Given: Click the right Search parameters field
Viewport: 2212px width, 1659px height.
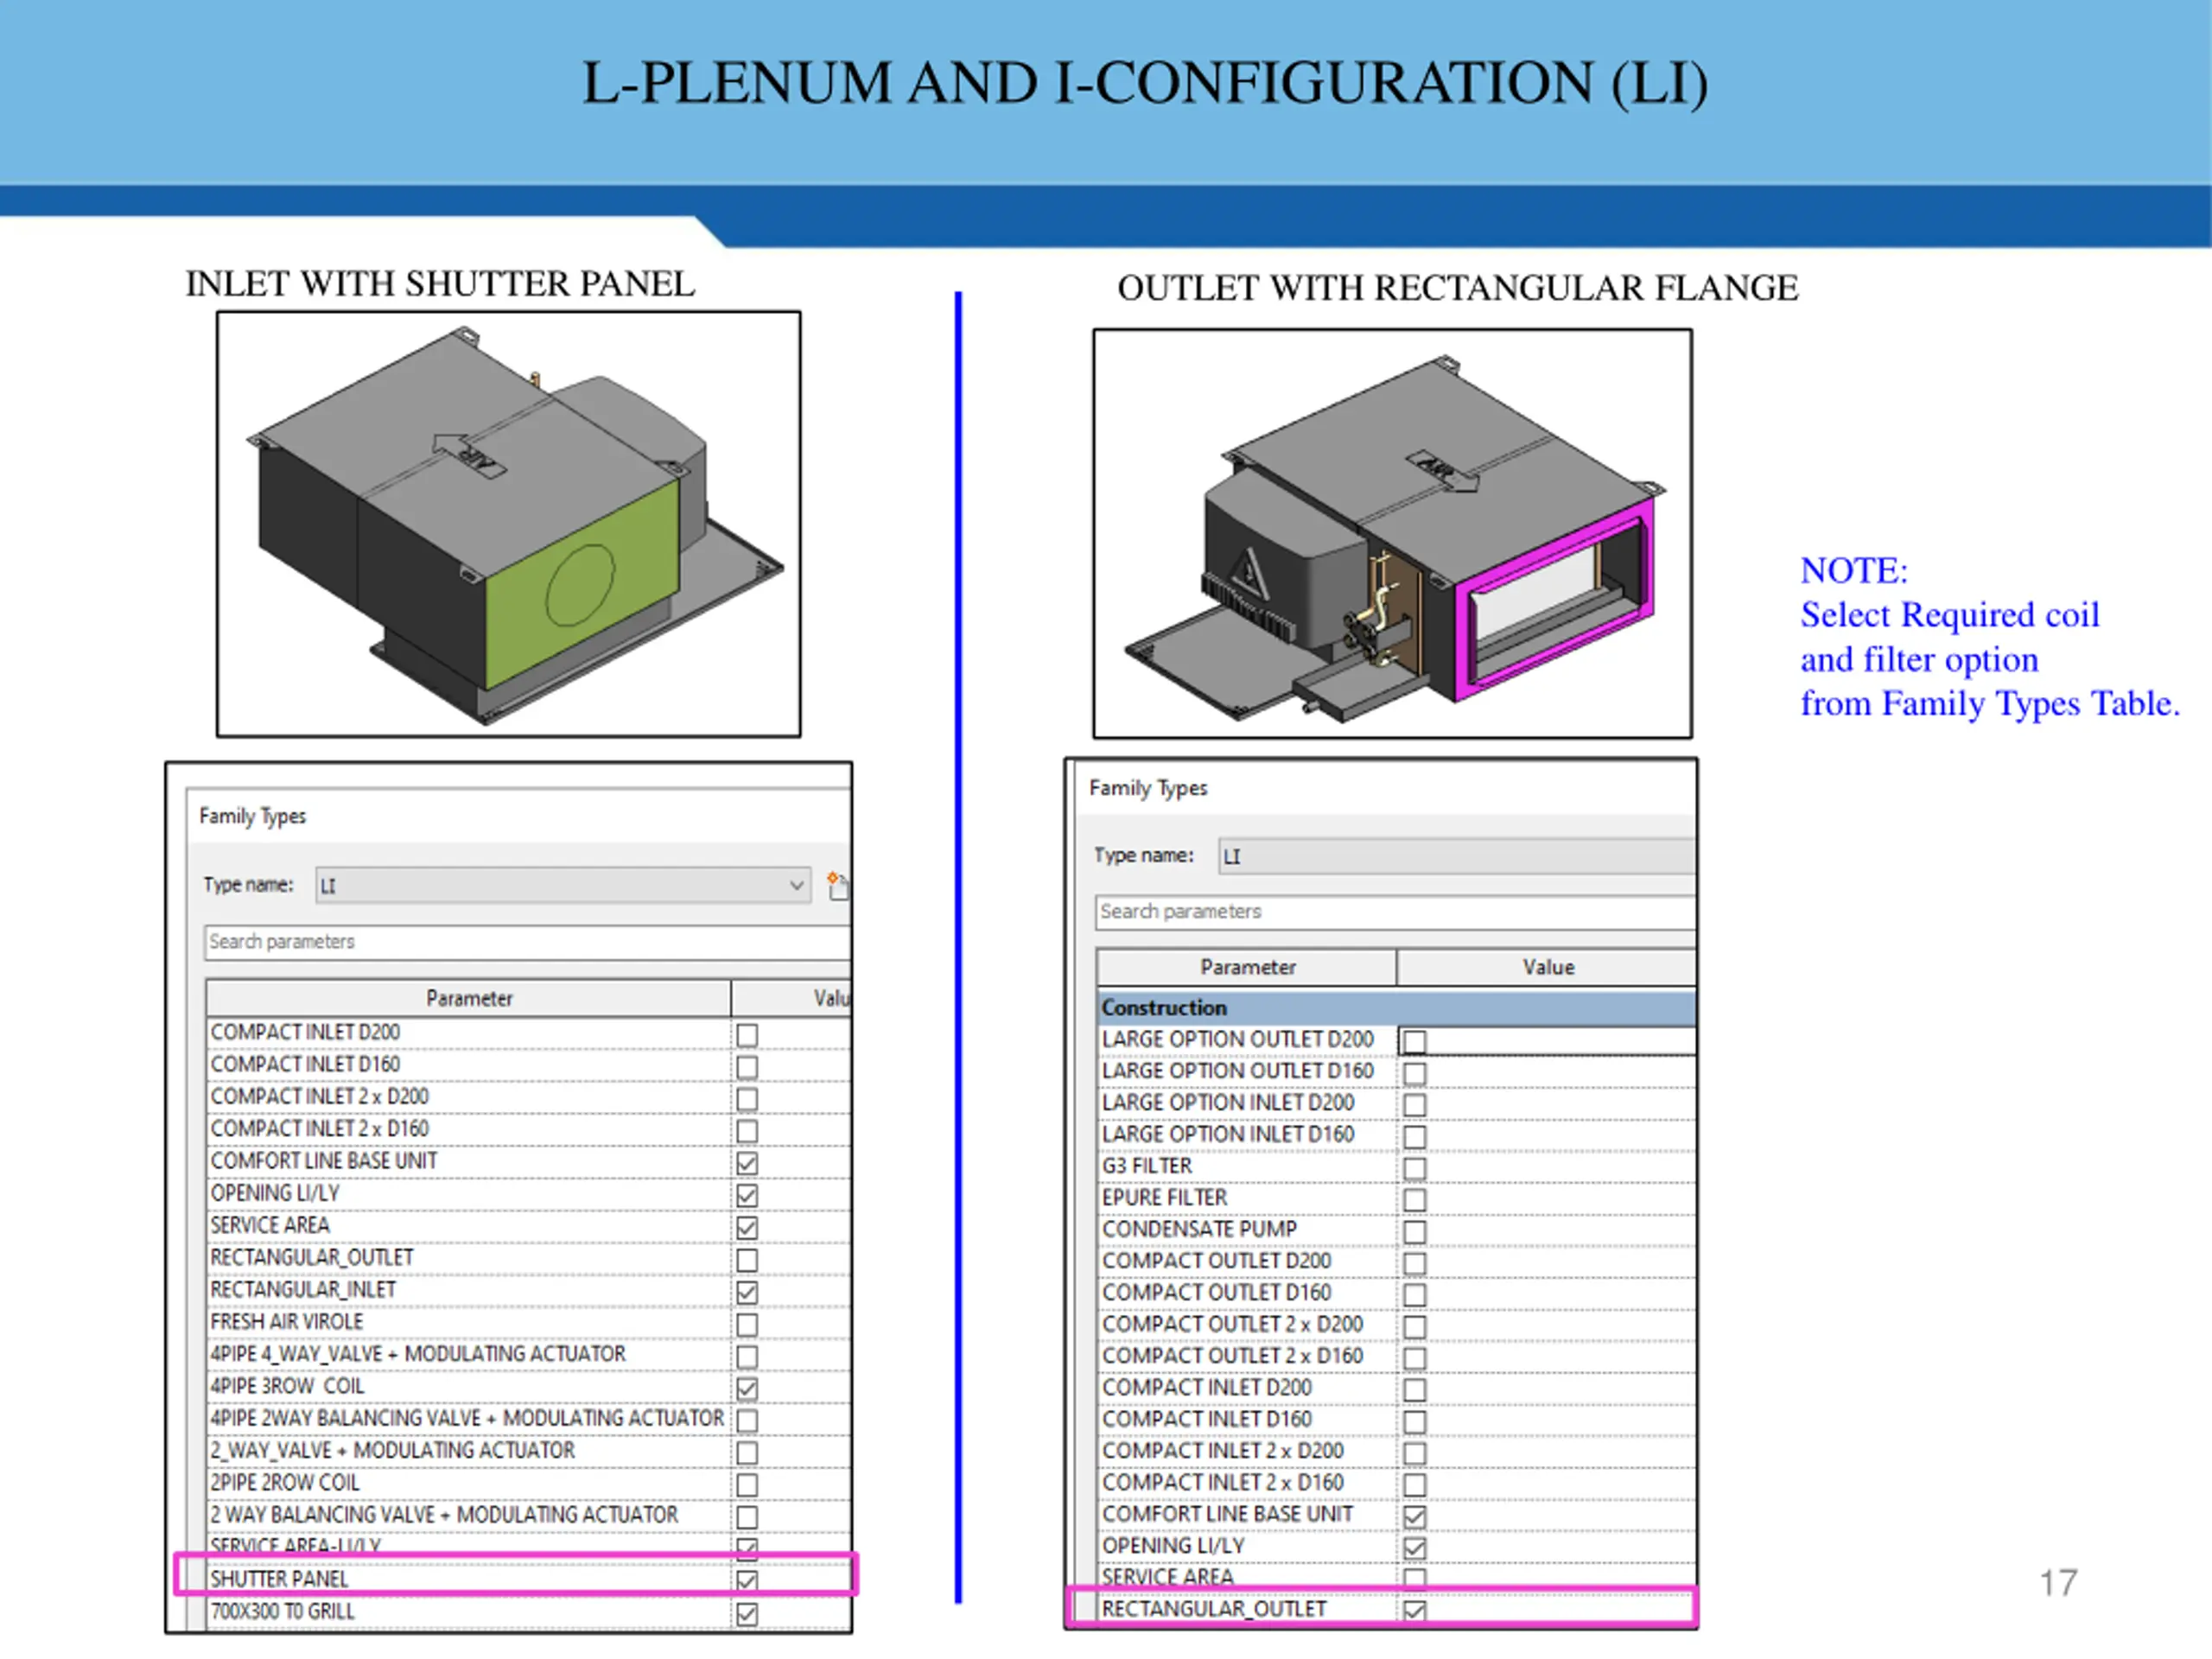Looking at the screenshot, I should coord(1395,912).
